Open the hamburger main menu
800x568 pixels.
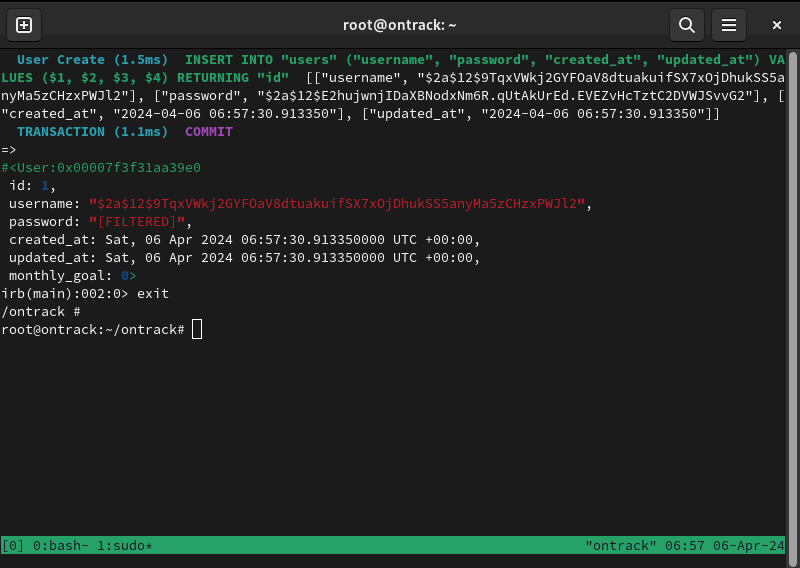pos(730,25)
